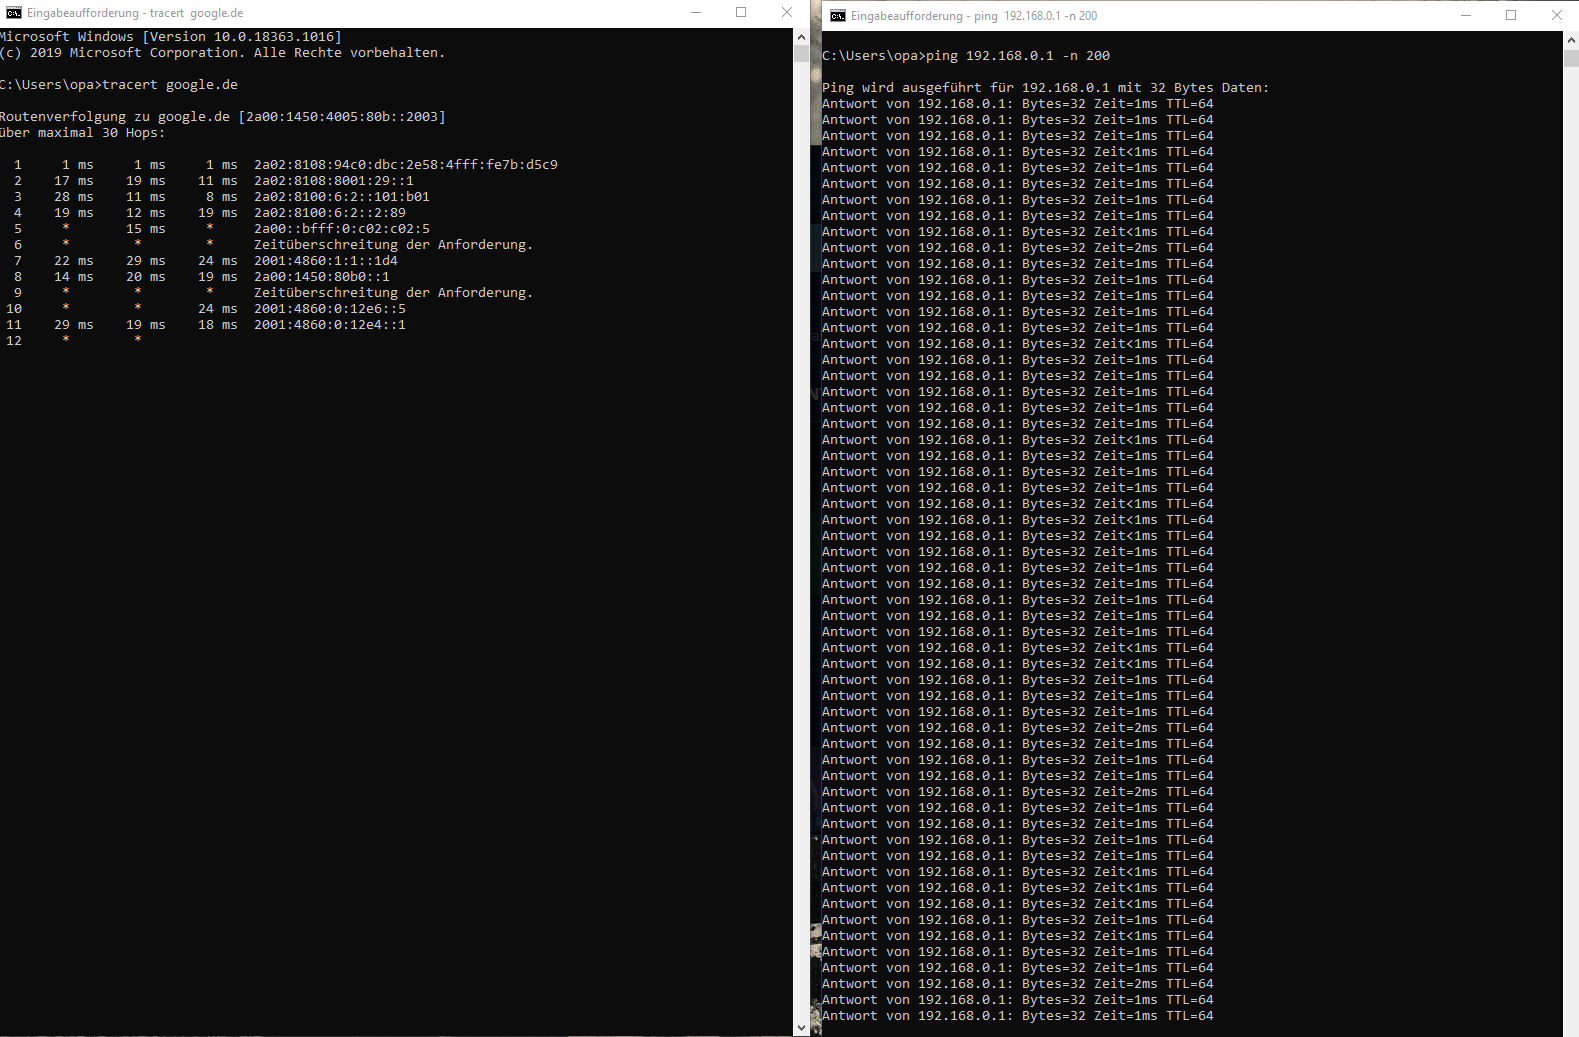Click hop number 12 in tracert output
The image size is (1579, 1037).
point(14,341)
